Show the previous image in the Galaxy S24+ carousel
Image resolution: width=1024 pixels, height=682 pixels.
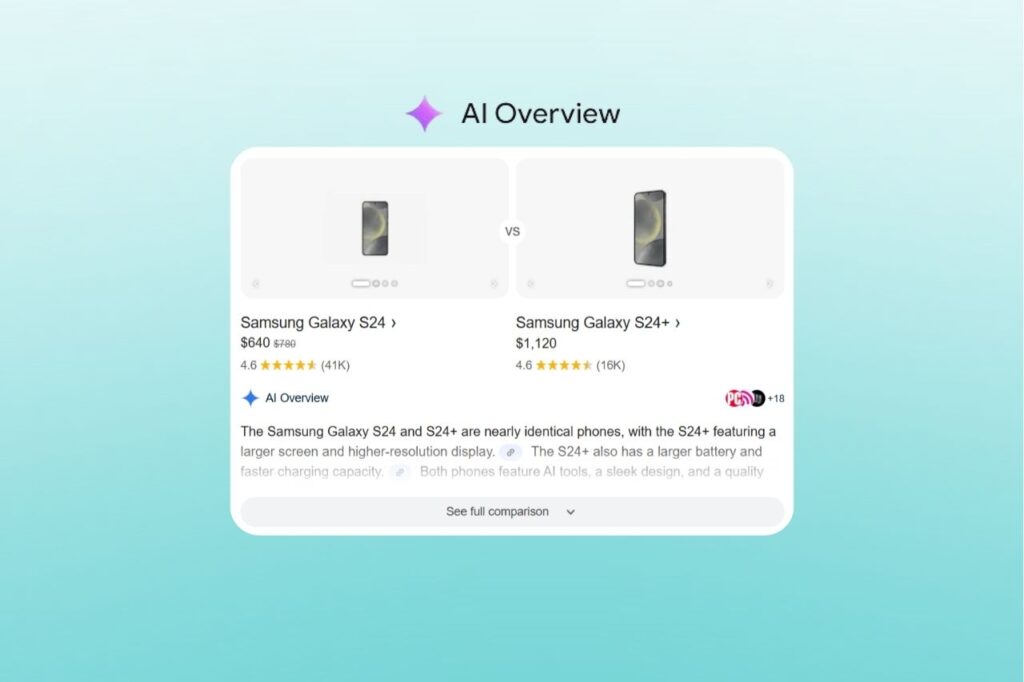coord(530,284)
